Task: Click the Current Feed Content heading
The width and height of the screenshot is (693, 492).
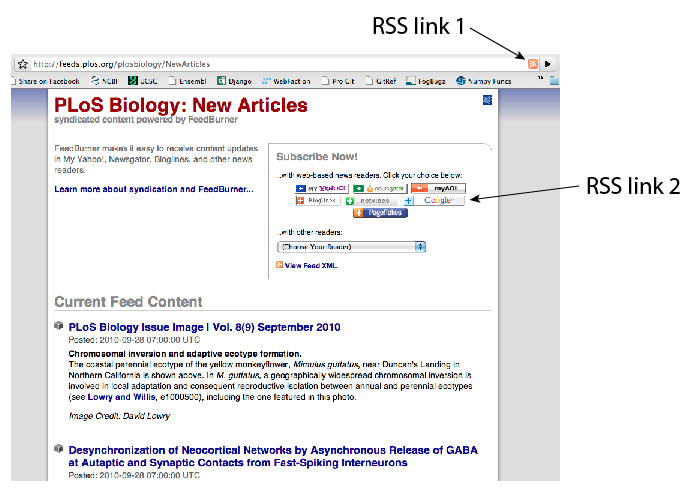Action: tap(128, 301)
